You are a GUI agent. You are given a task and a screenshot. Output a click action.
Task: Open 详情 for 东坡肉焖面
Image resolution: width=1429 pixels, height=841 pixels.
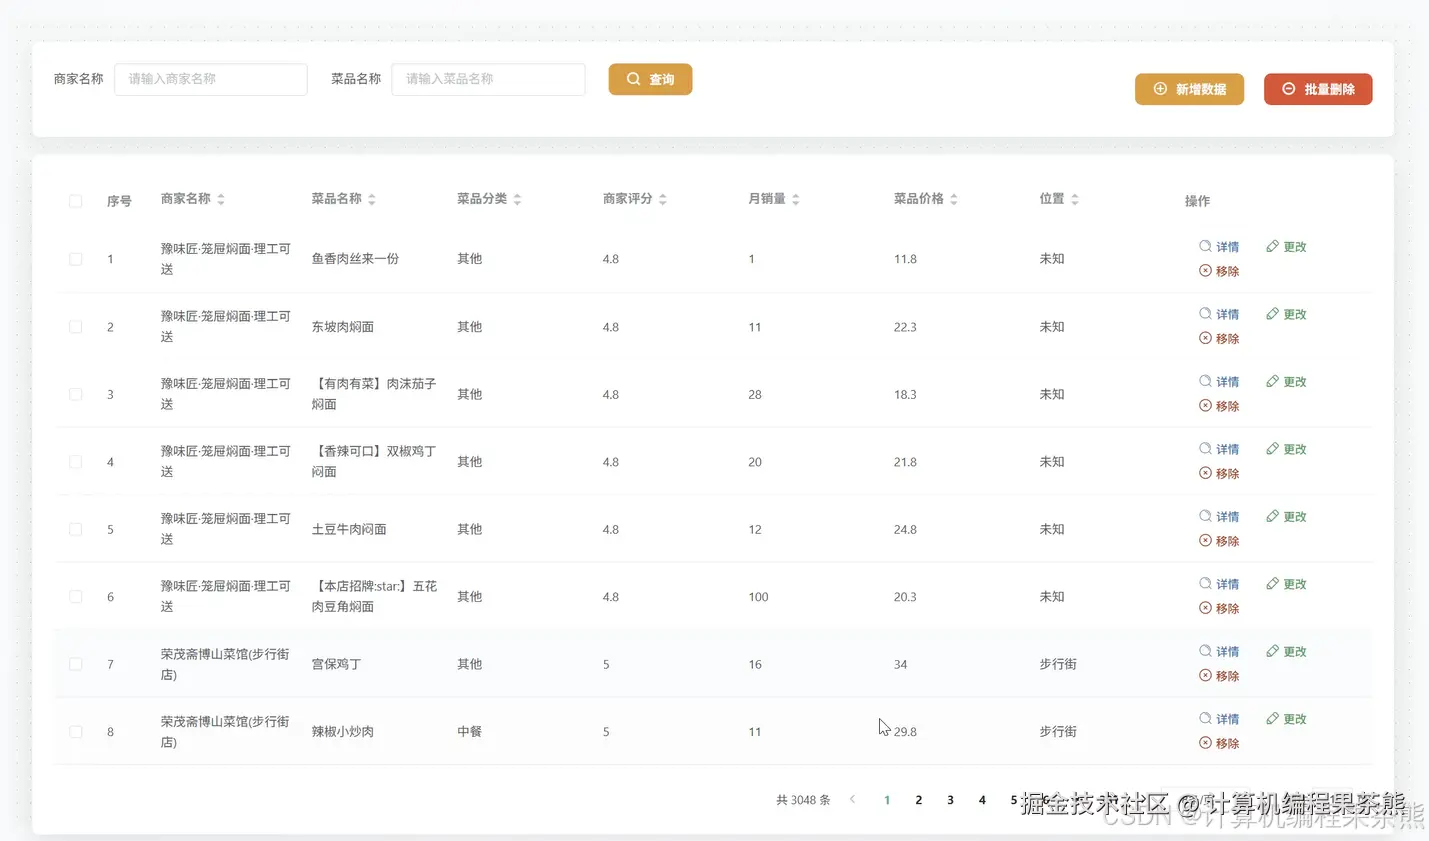(1219, 314)
